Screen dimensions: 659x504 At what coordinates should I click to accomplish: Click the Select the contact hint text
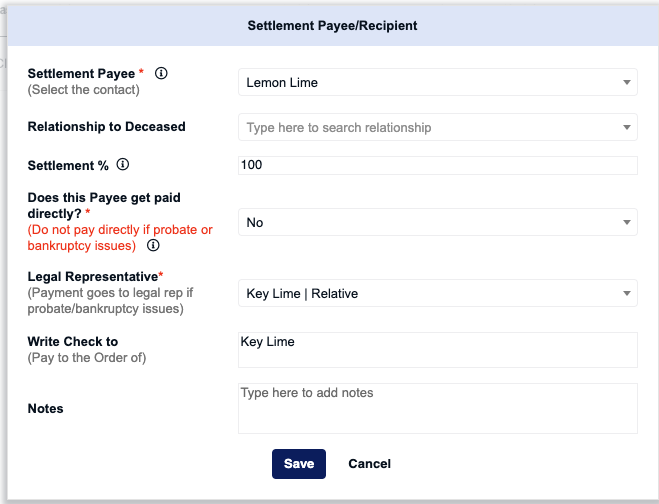84,90
